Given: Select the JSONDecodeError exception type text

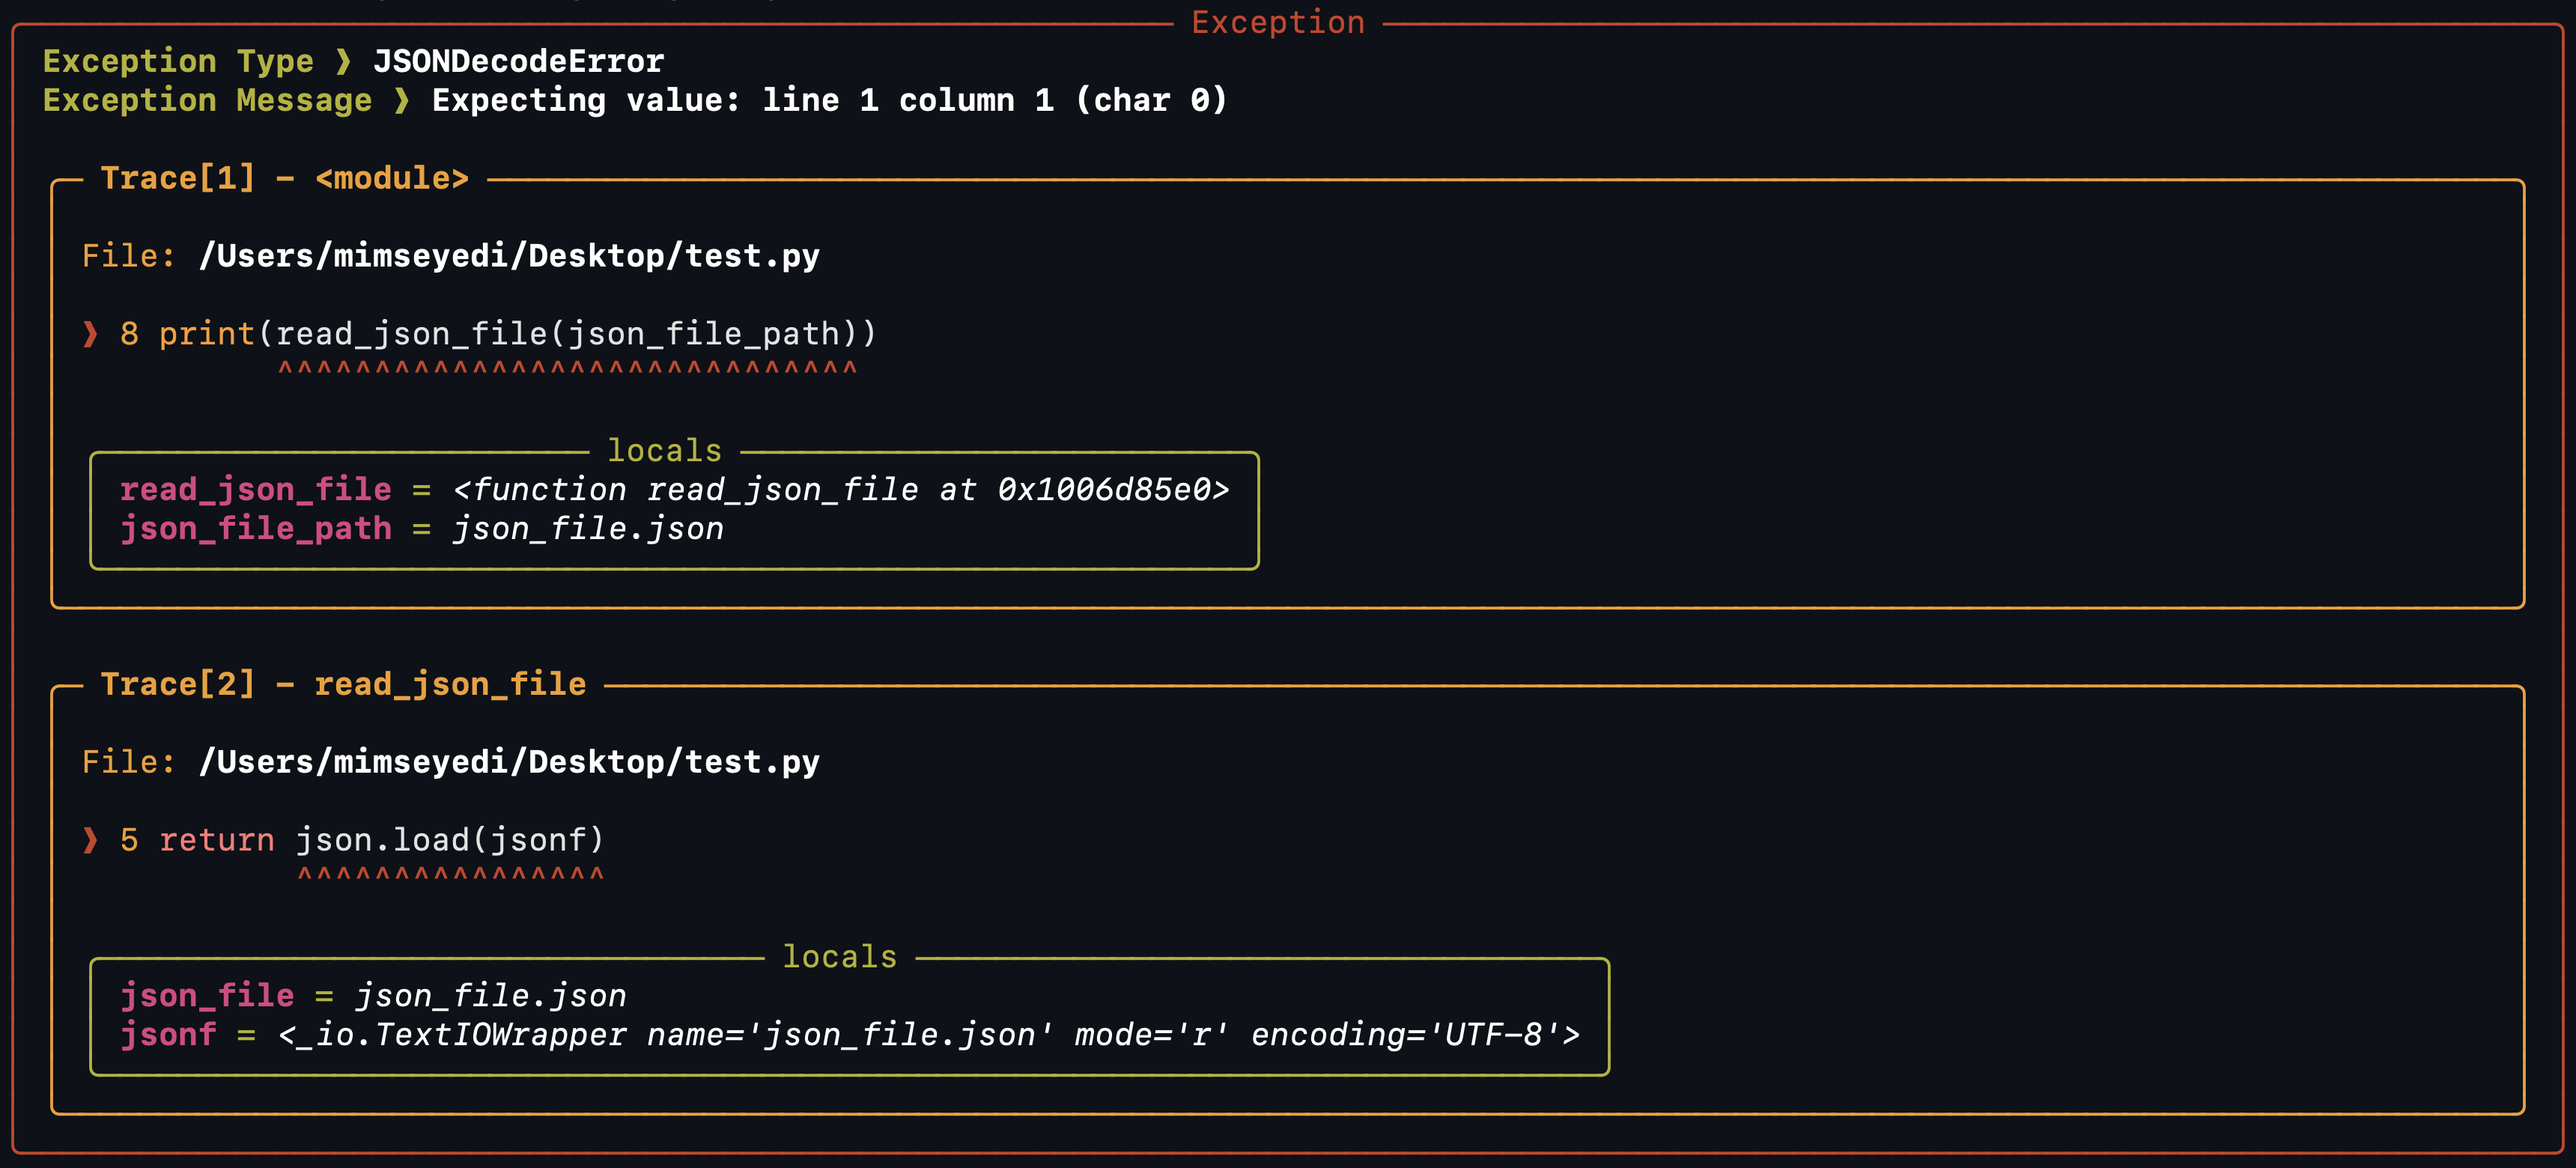Looking at the screenshot, I should [x=518, y=62].
